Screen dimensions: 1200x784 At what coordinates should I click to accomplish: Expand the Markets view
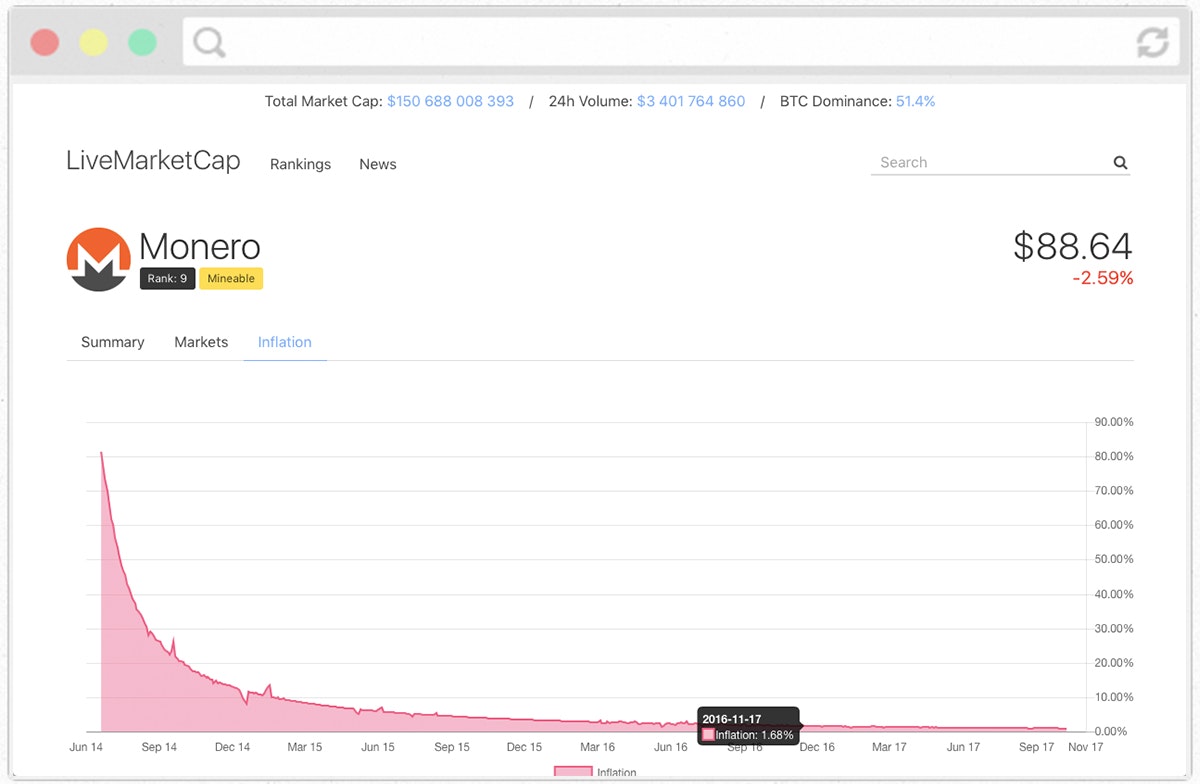click(200, 342)
